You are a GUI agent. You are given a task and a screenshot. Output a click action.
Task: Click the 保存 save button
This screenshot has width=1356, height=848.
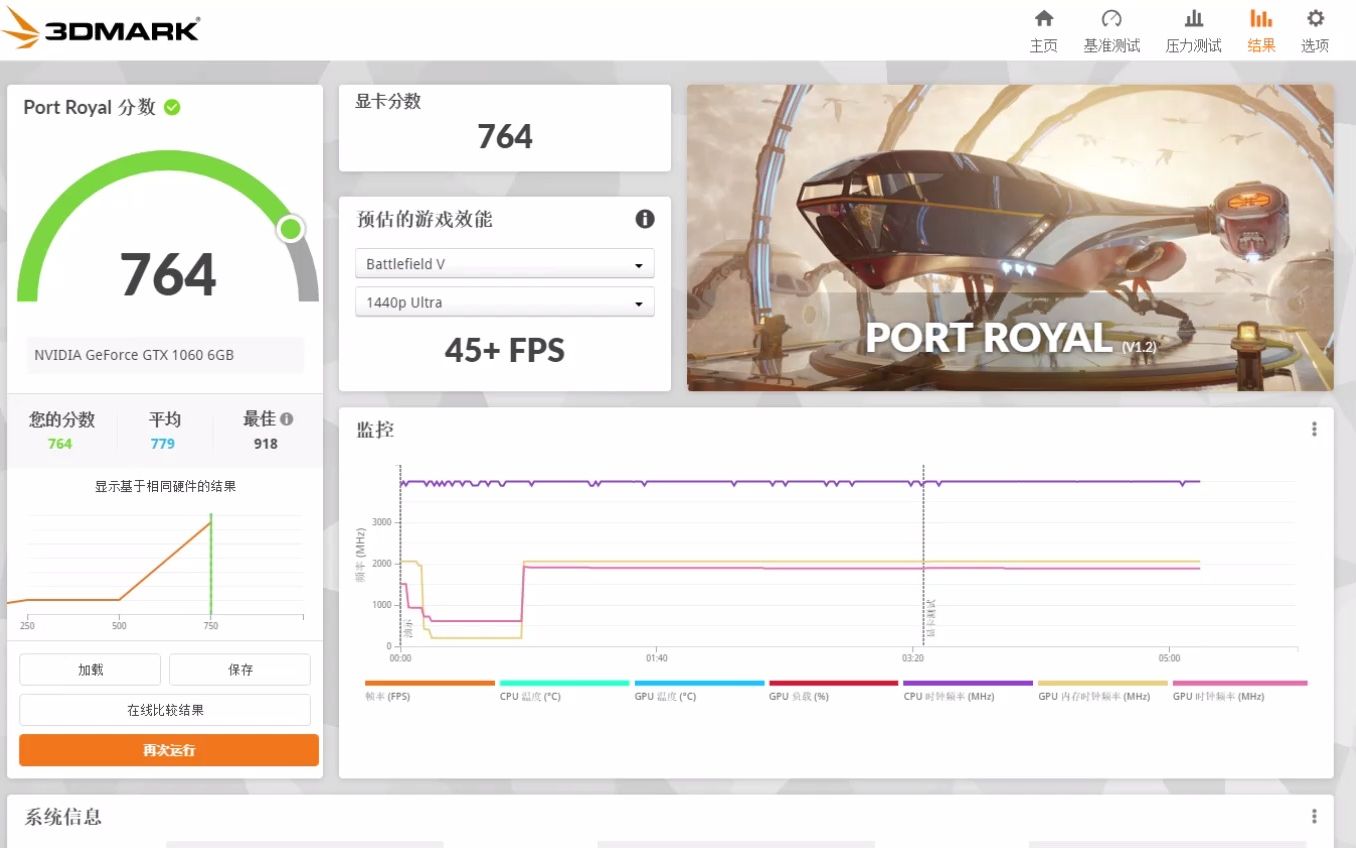pyautogui.click(x=240, y=670)
